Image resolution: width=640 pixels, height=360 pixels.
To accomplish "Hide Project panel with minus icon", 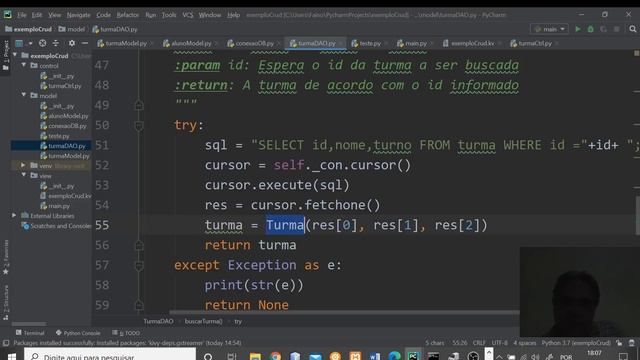I will click(x=84, y=43).
